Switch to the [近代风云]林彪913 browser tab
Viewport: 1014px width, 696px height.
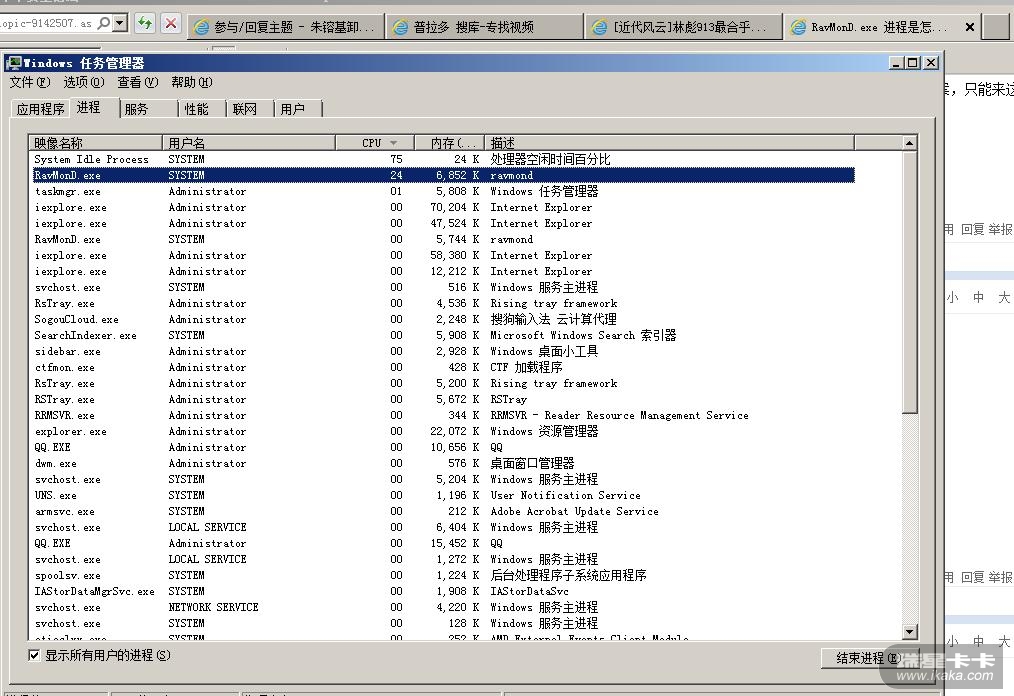[x=683, y=27]
